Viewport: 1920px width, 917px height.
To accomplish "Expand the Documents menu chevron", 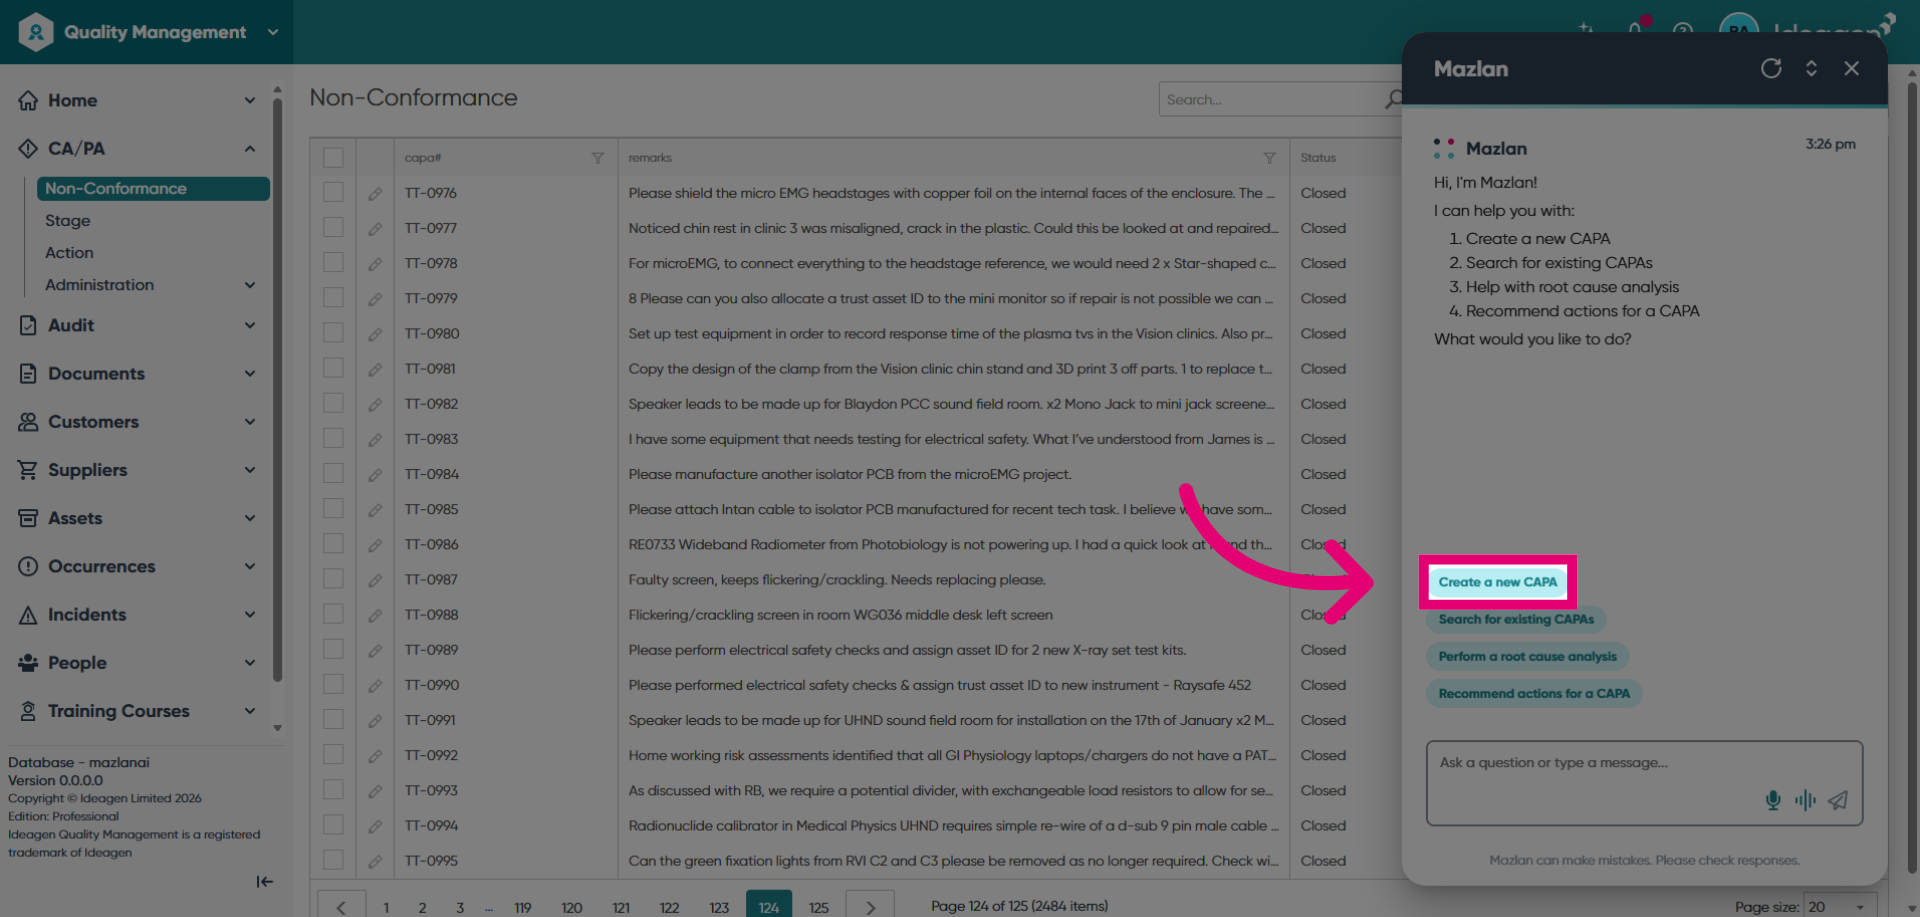I will pos(250,374).
